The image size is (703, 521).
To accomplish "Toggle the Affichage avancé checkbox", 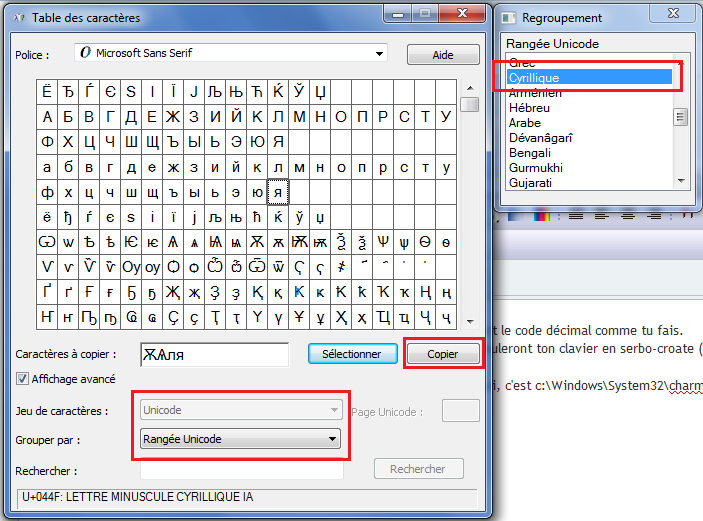I will click(23, 379).
